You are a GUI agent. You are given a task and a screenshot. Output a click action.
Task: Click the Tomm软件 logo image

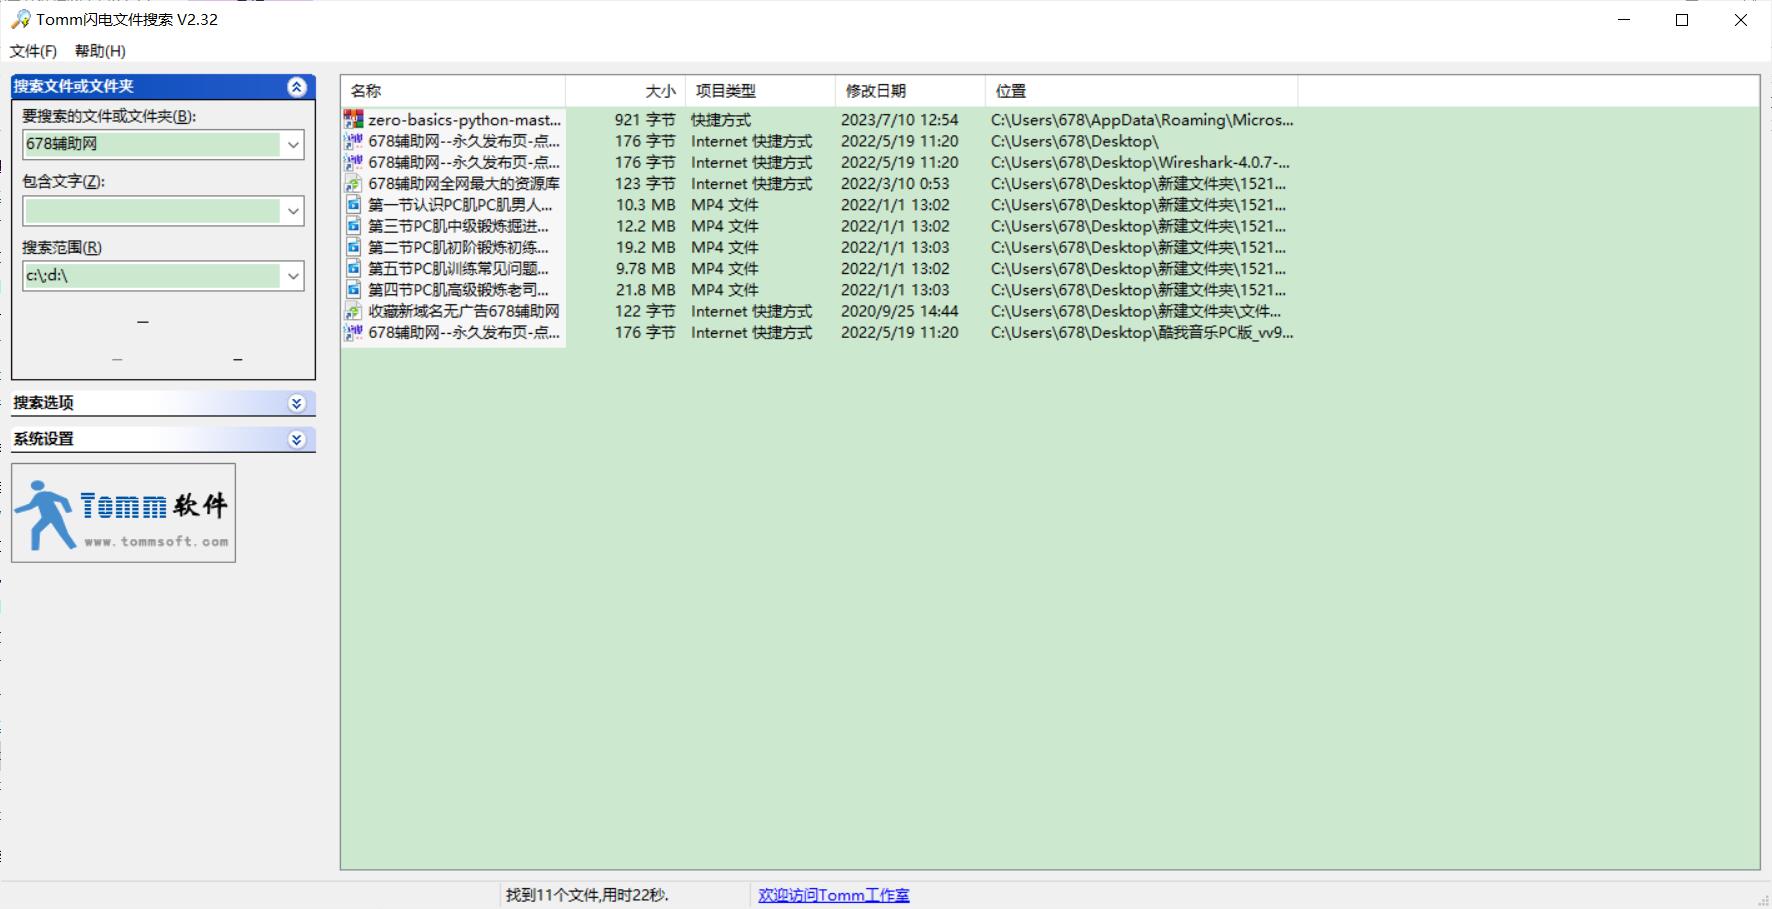(x=124, y=512)
